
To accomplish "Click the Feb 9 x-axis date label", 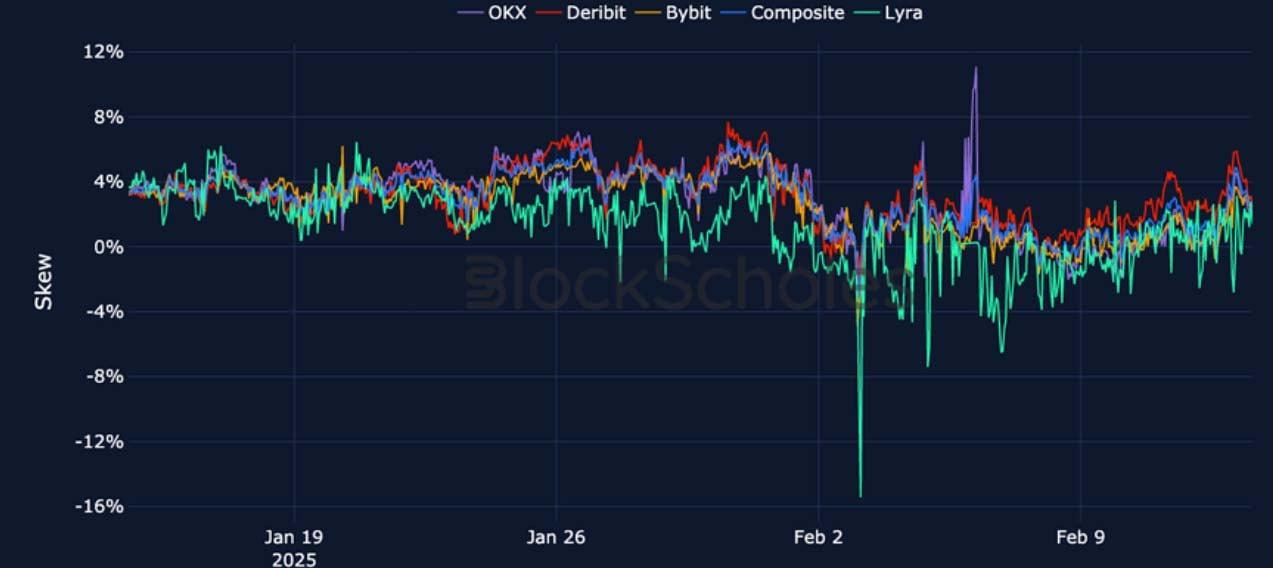I will [1080, 537].
